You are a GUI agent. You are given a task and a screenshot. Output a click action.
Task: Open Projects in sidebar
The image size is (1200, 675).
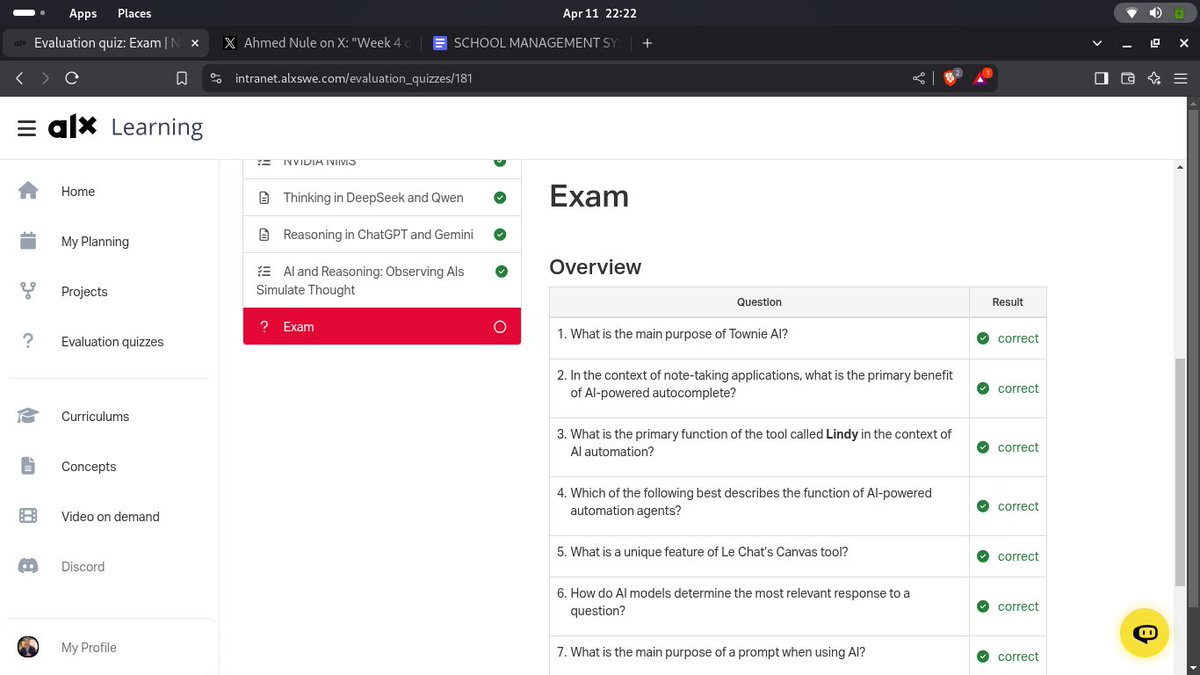[x=84, y=291]
